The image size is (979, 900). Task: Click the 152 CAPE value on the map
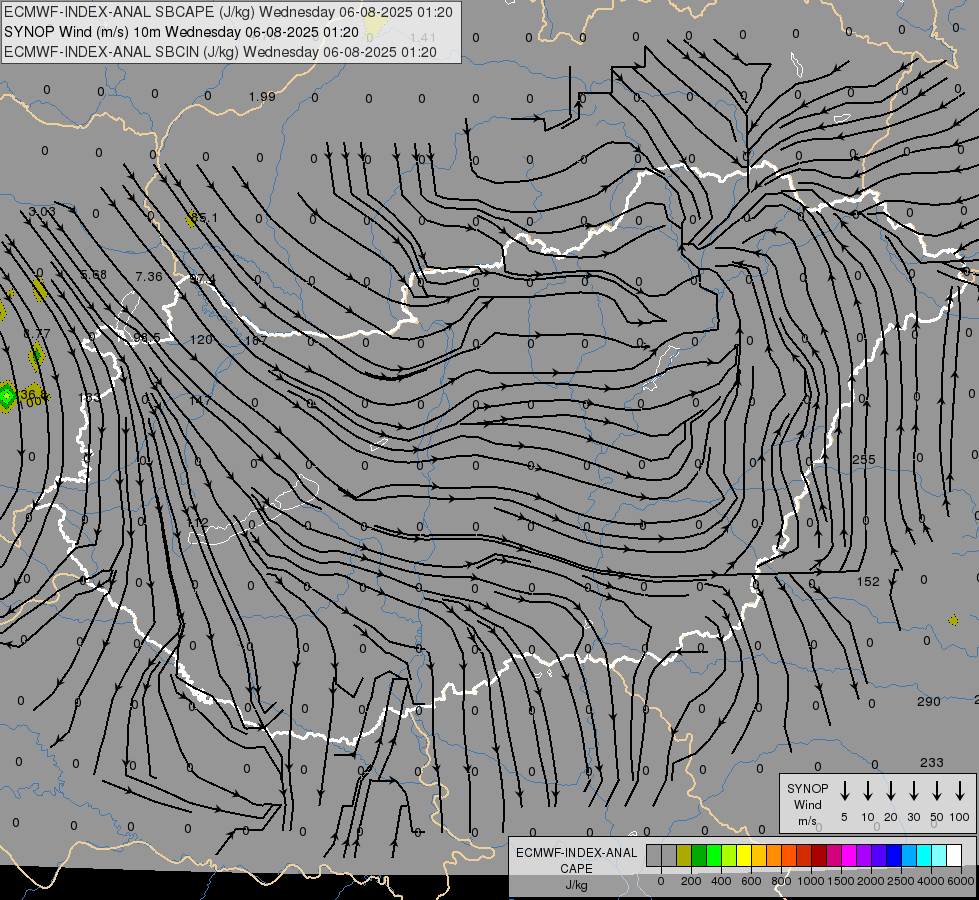(868, 581)
